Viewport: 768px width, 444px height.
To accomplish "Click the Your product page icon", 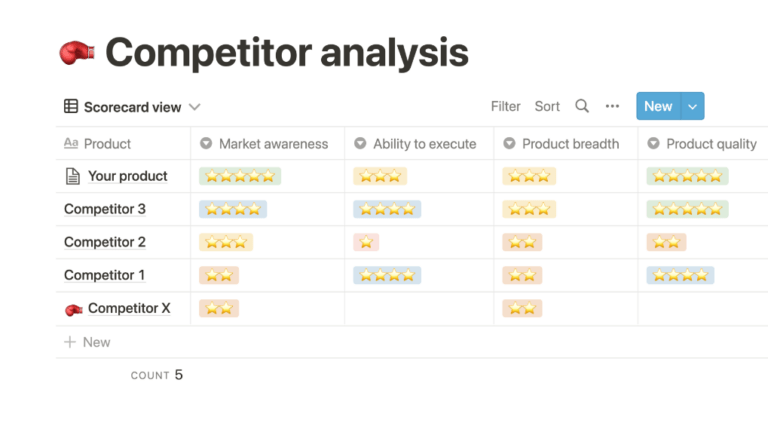I will point(72,177).
